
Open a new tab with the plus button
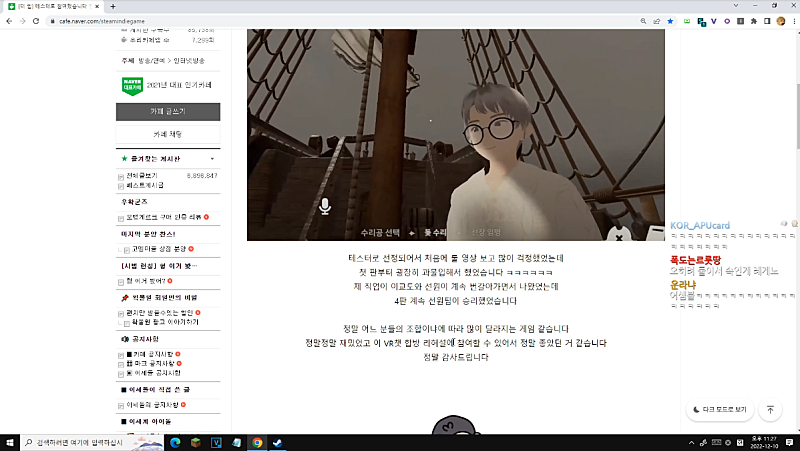(x=113, y=6)
